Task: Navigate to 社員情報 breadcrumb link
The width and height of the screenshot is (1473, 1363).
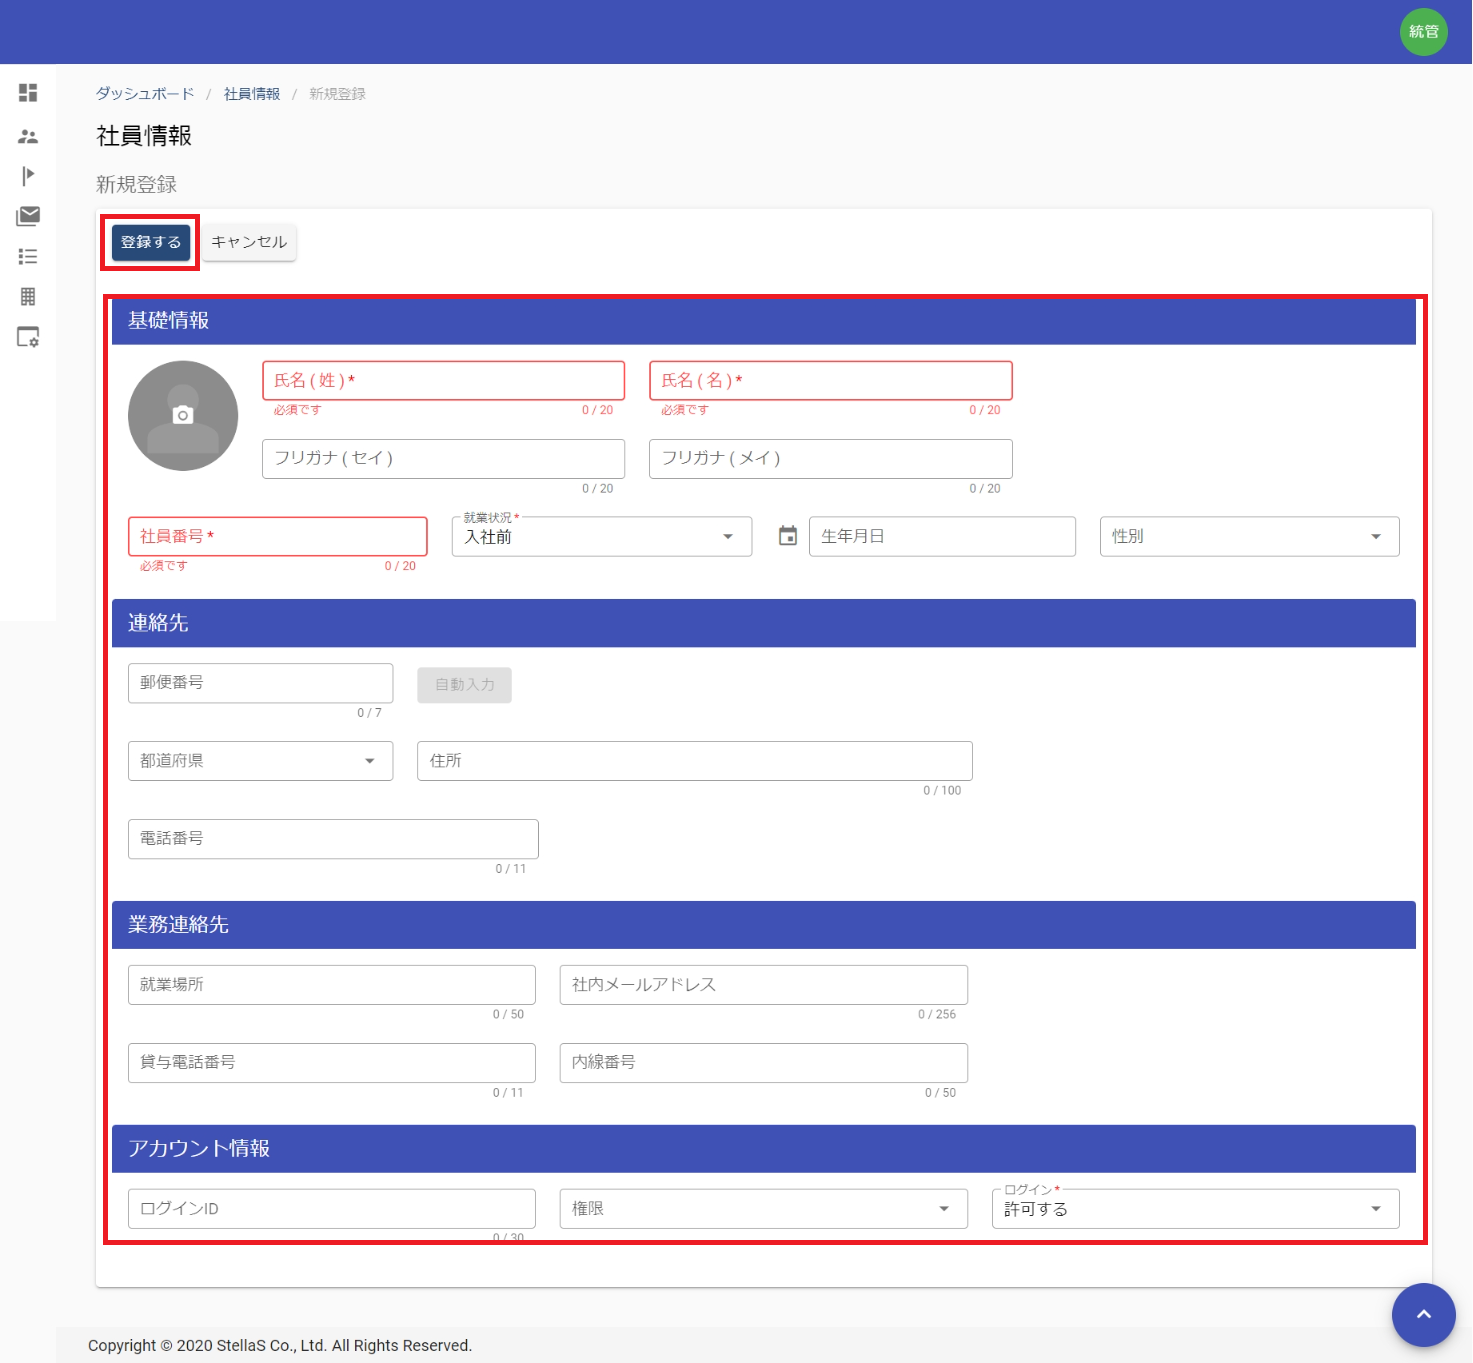Action: [252, 94]
